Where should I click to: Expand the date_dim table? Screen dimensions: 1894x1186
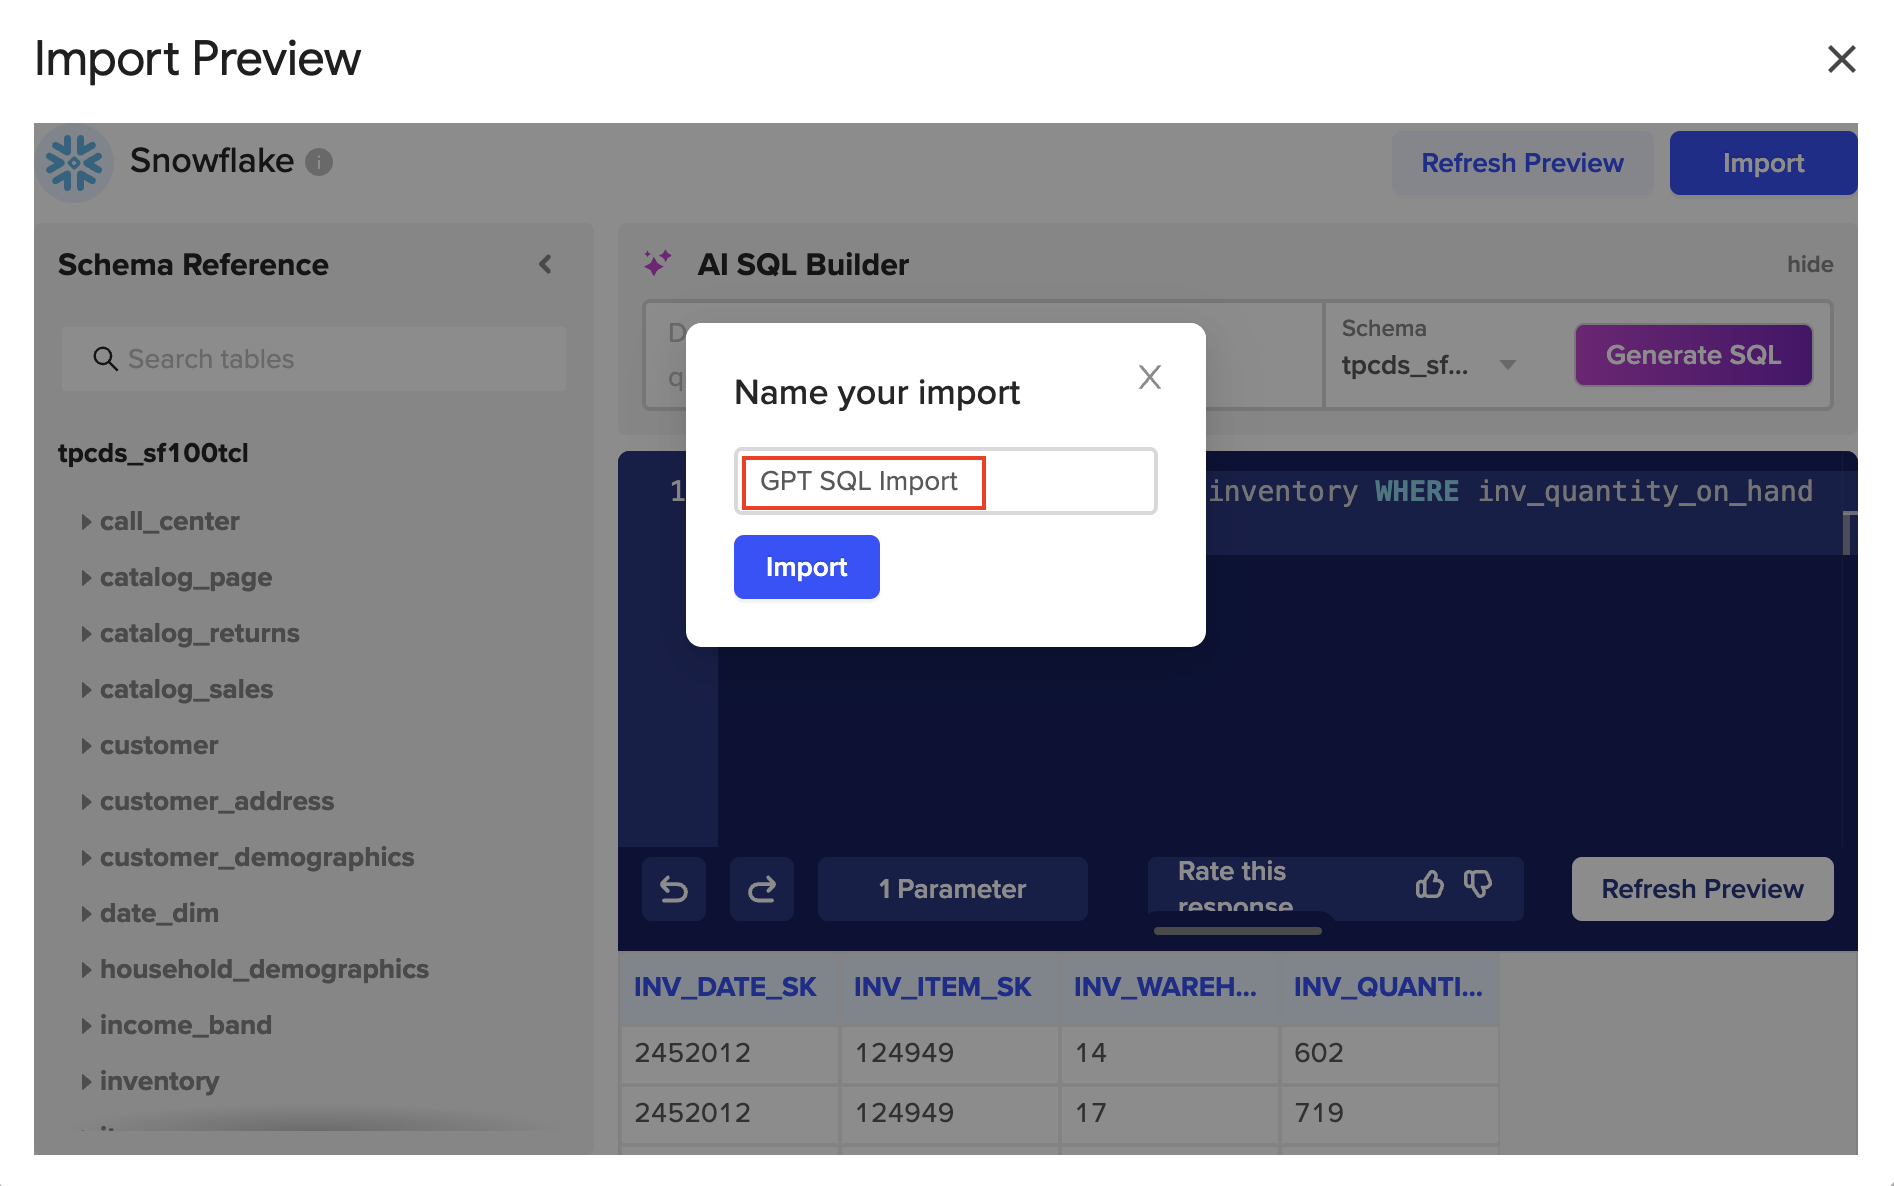[87, 914]
